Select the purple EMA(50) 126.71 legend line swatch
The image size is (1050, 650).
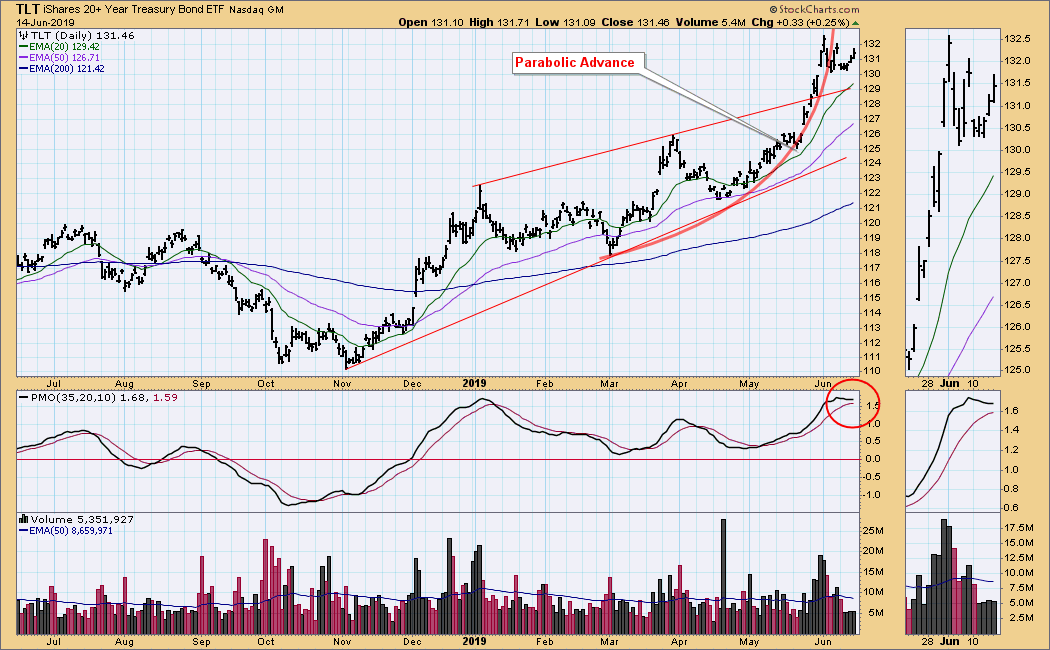pos(23,58)
